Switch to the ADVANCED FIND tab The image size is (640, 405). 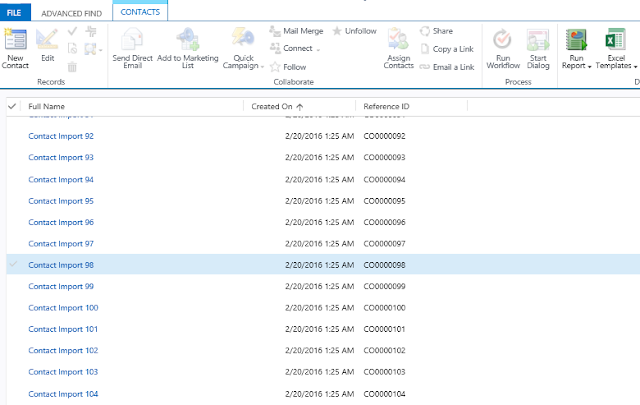pos(71,13)
